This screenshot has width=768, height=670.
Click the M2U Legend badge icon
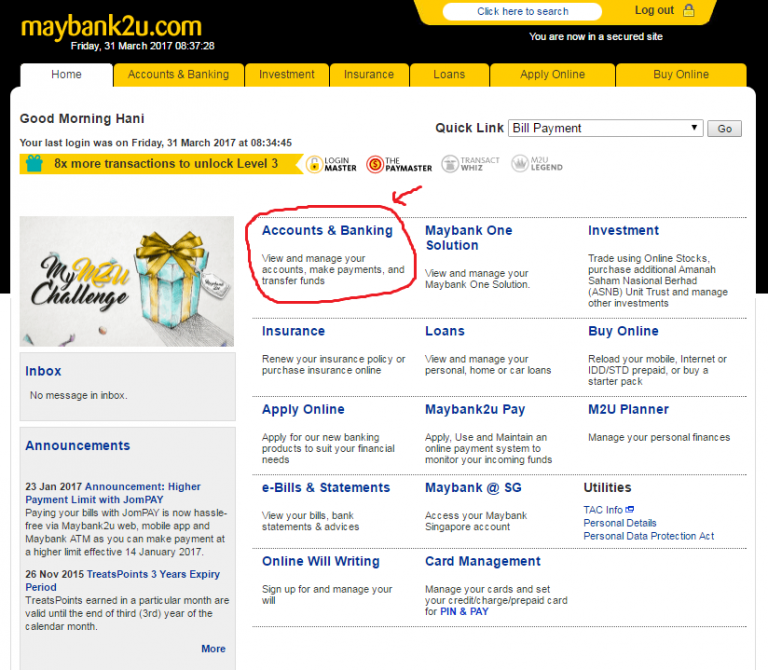[x=520, y=164]
